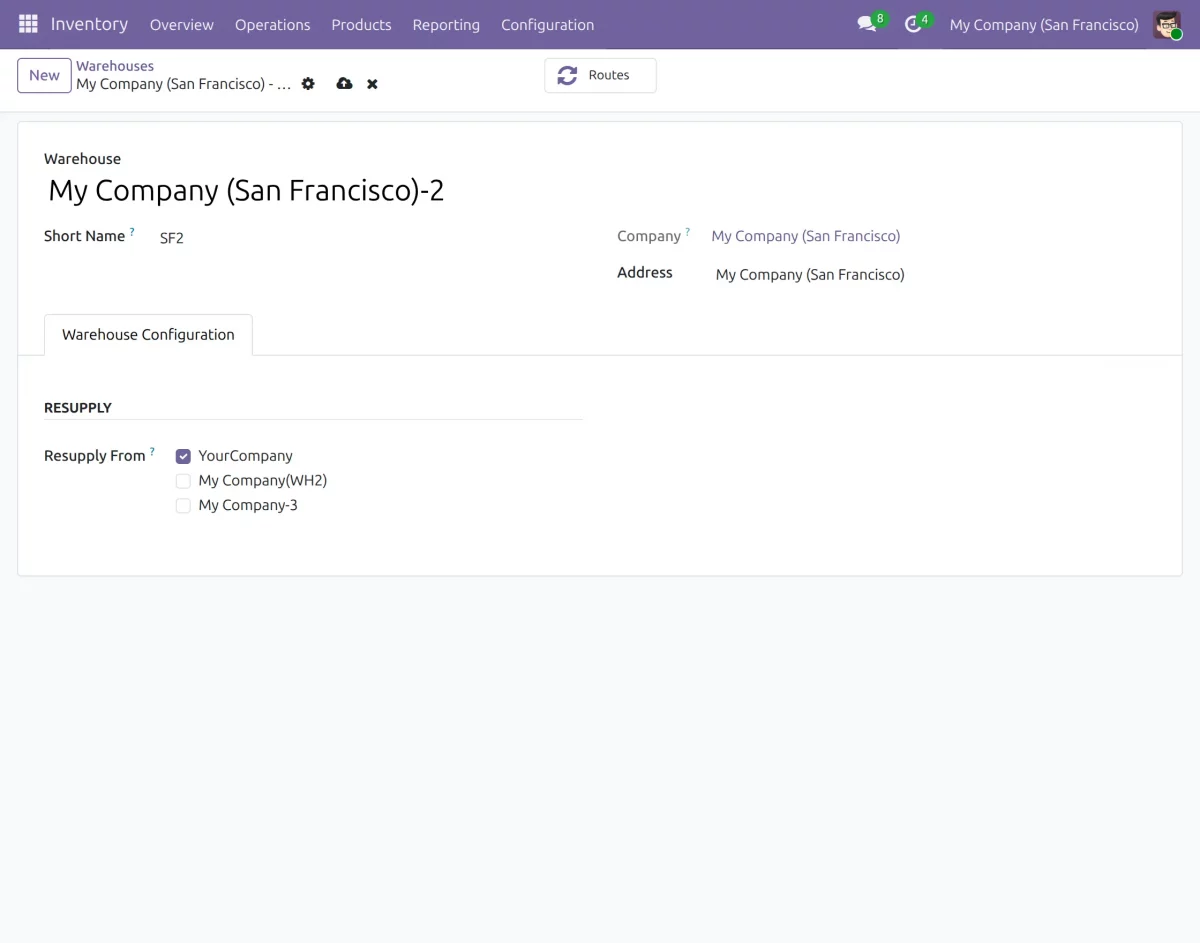The image size is (1200, 943).
Task: Select the Warehouse Configuration tab
Action: [x=148, y=335]
